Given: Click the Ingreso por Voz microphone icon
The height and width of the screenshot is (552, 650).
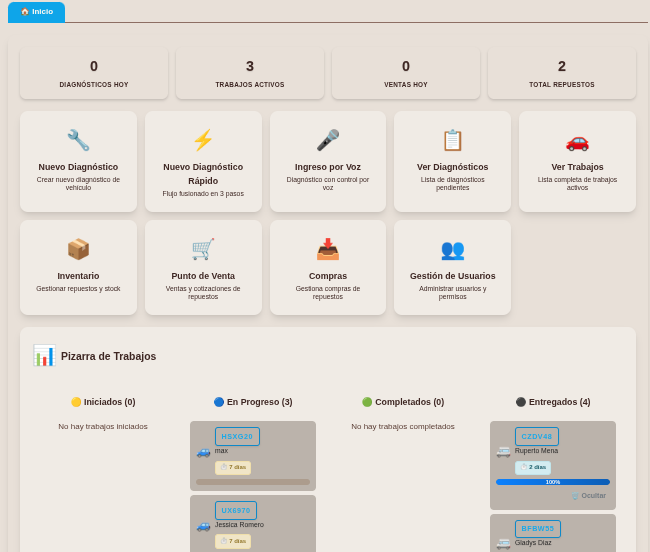Looking at the screenshot, I should [328, 140].
